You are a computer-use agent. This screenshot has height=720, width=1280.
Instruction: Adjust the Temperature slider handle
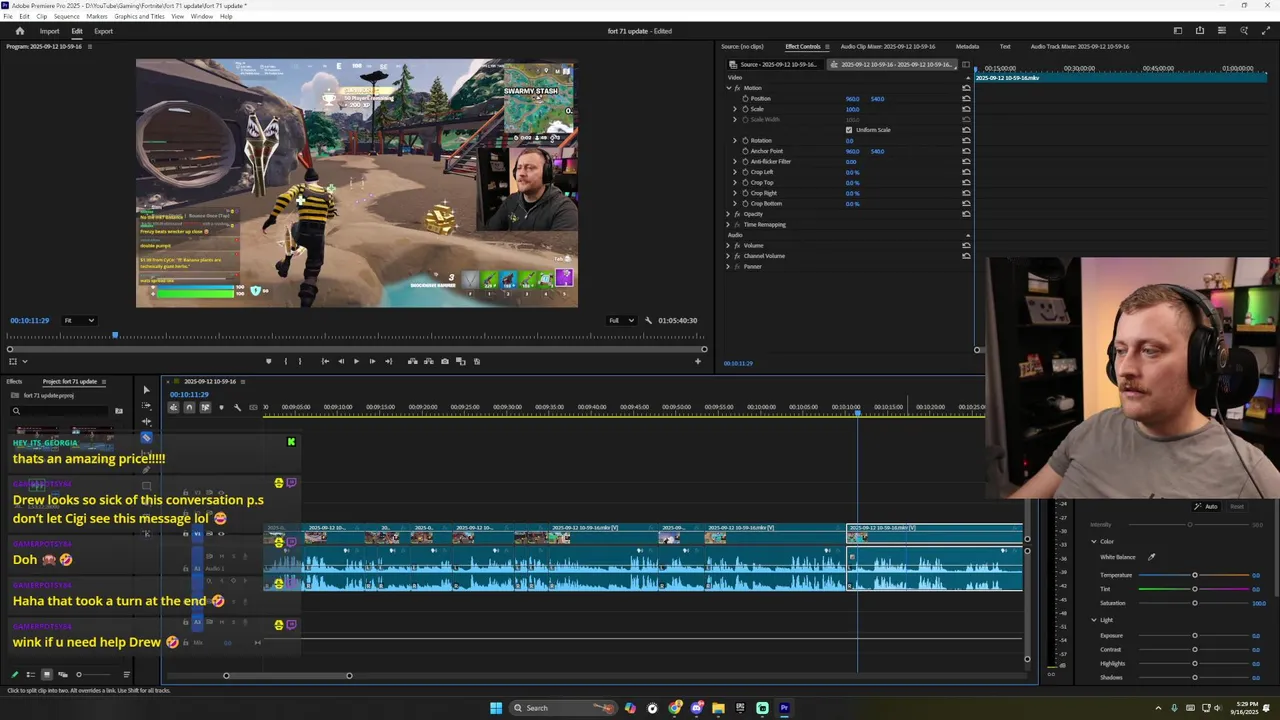click(1194, 575)
